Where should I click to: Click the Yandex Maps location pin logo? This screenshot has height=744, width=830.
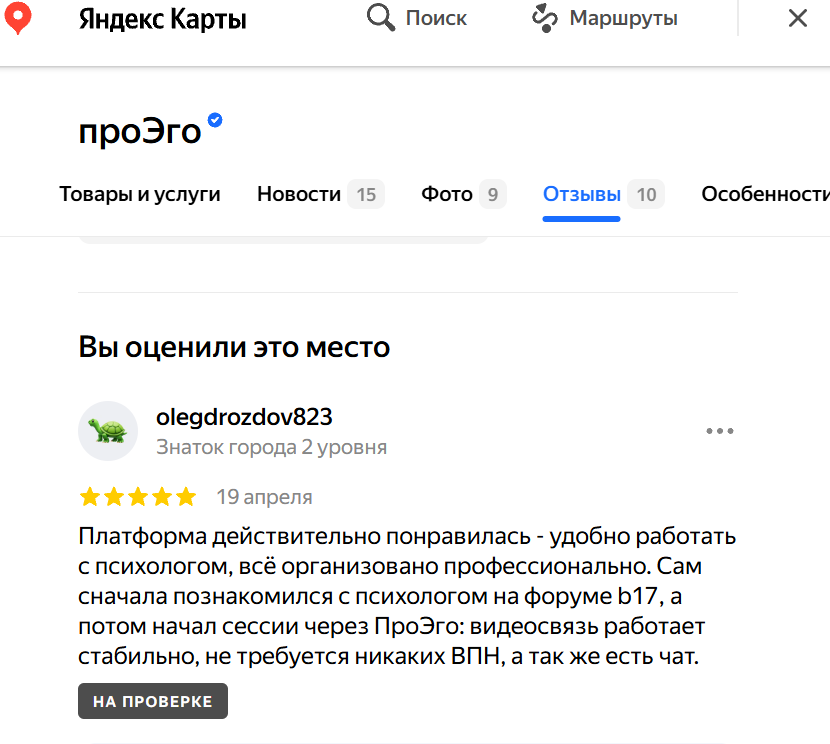tap(18, 18)
